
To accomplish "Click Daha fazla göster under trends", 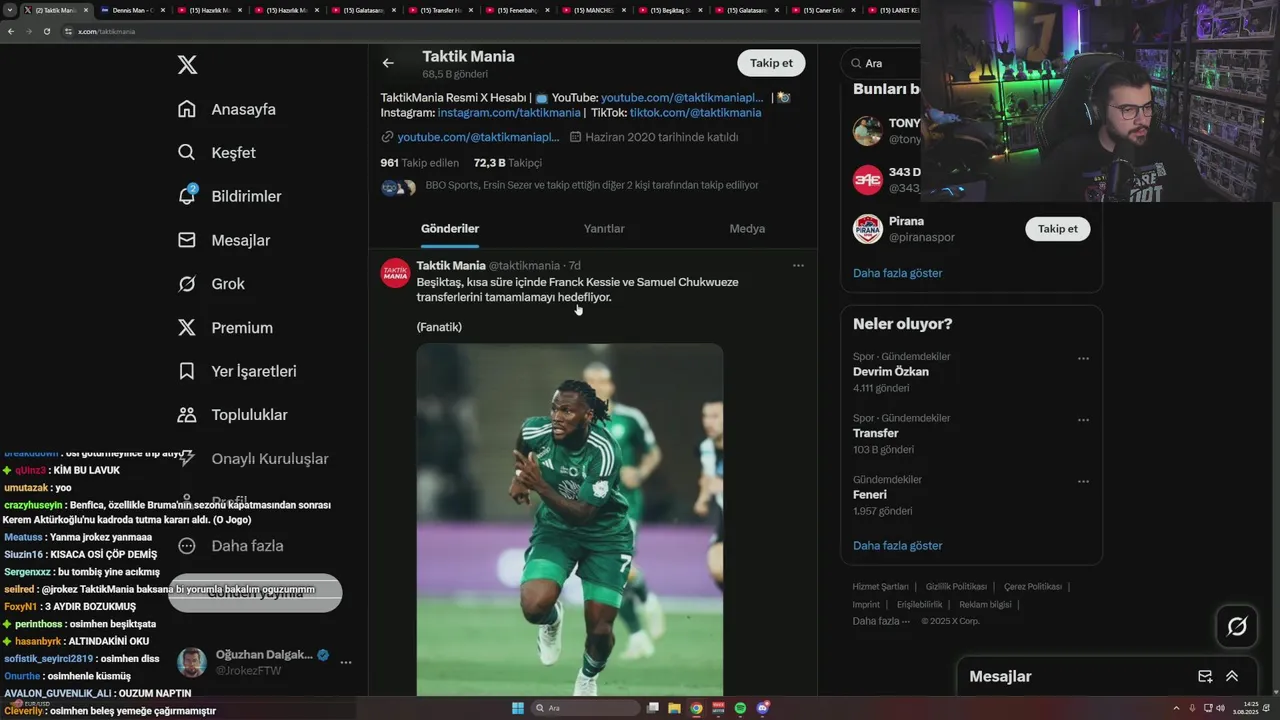I will click(897, 546).
